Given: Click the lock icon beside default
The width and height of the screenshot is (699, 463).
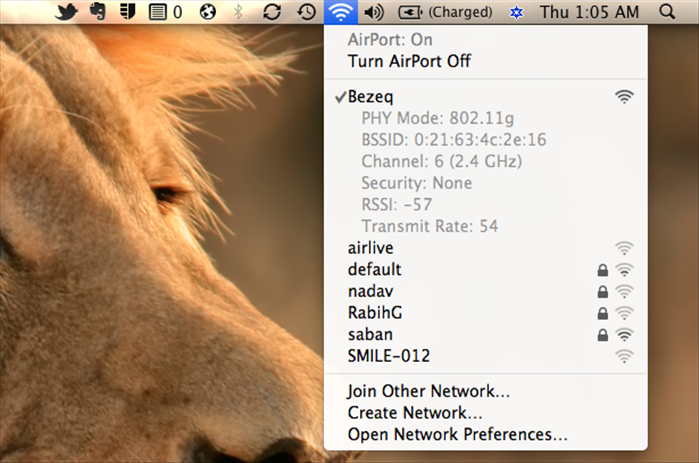Looking at the screenshot, I should tap(603, 270).
